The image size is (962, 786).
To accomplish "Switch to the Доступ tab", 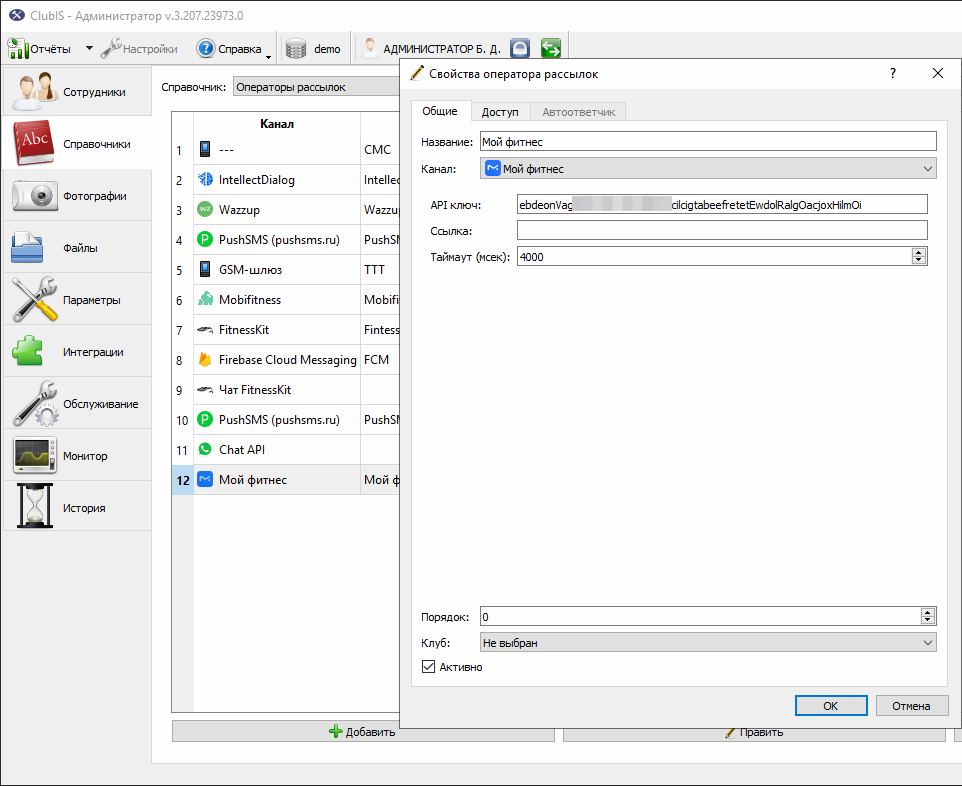I will tap(500, 112).
